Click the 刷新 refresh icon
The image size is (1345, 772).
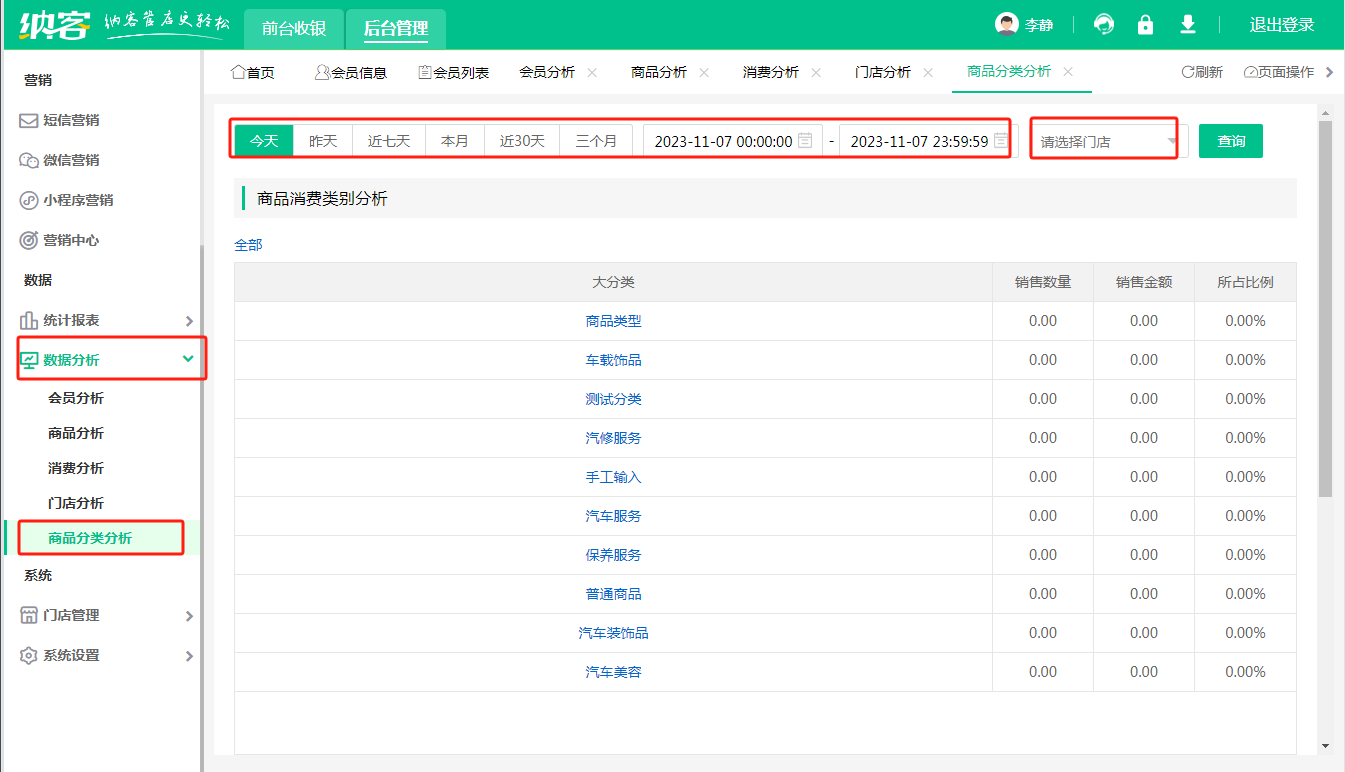coord(1188,72)
